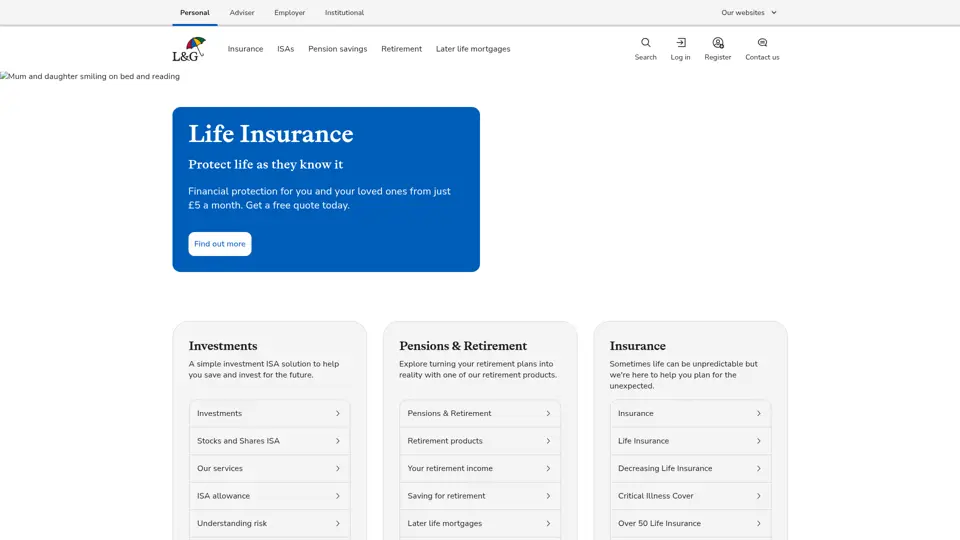Click the L&G umbrella logo
The image size is (960, 540).
tap(189, 49)
